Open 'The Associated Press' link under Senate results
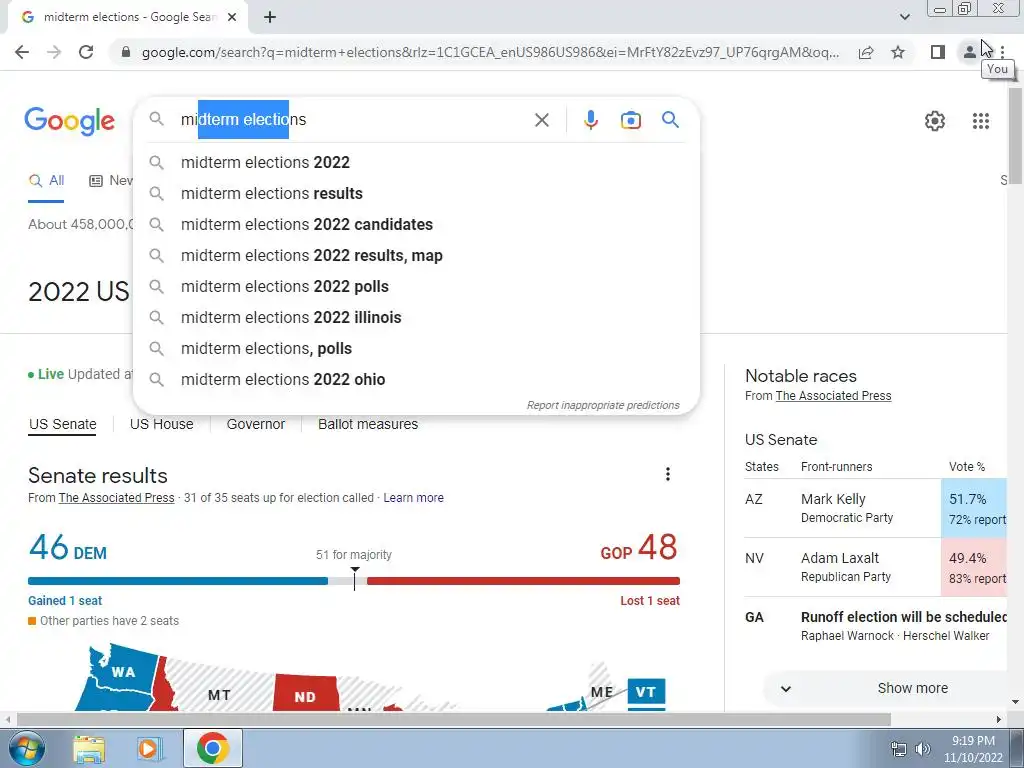The height and width of the screenshot is (768, 1024). [x=116, y=498]
